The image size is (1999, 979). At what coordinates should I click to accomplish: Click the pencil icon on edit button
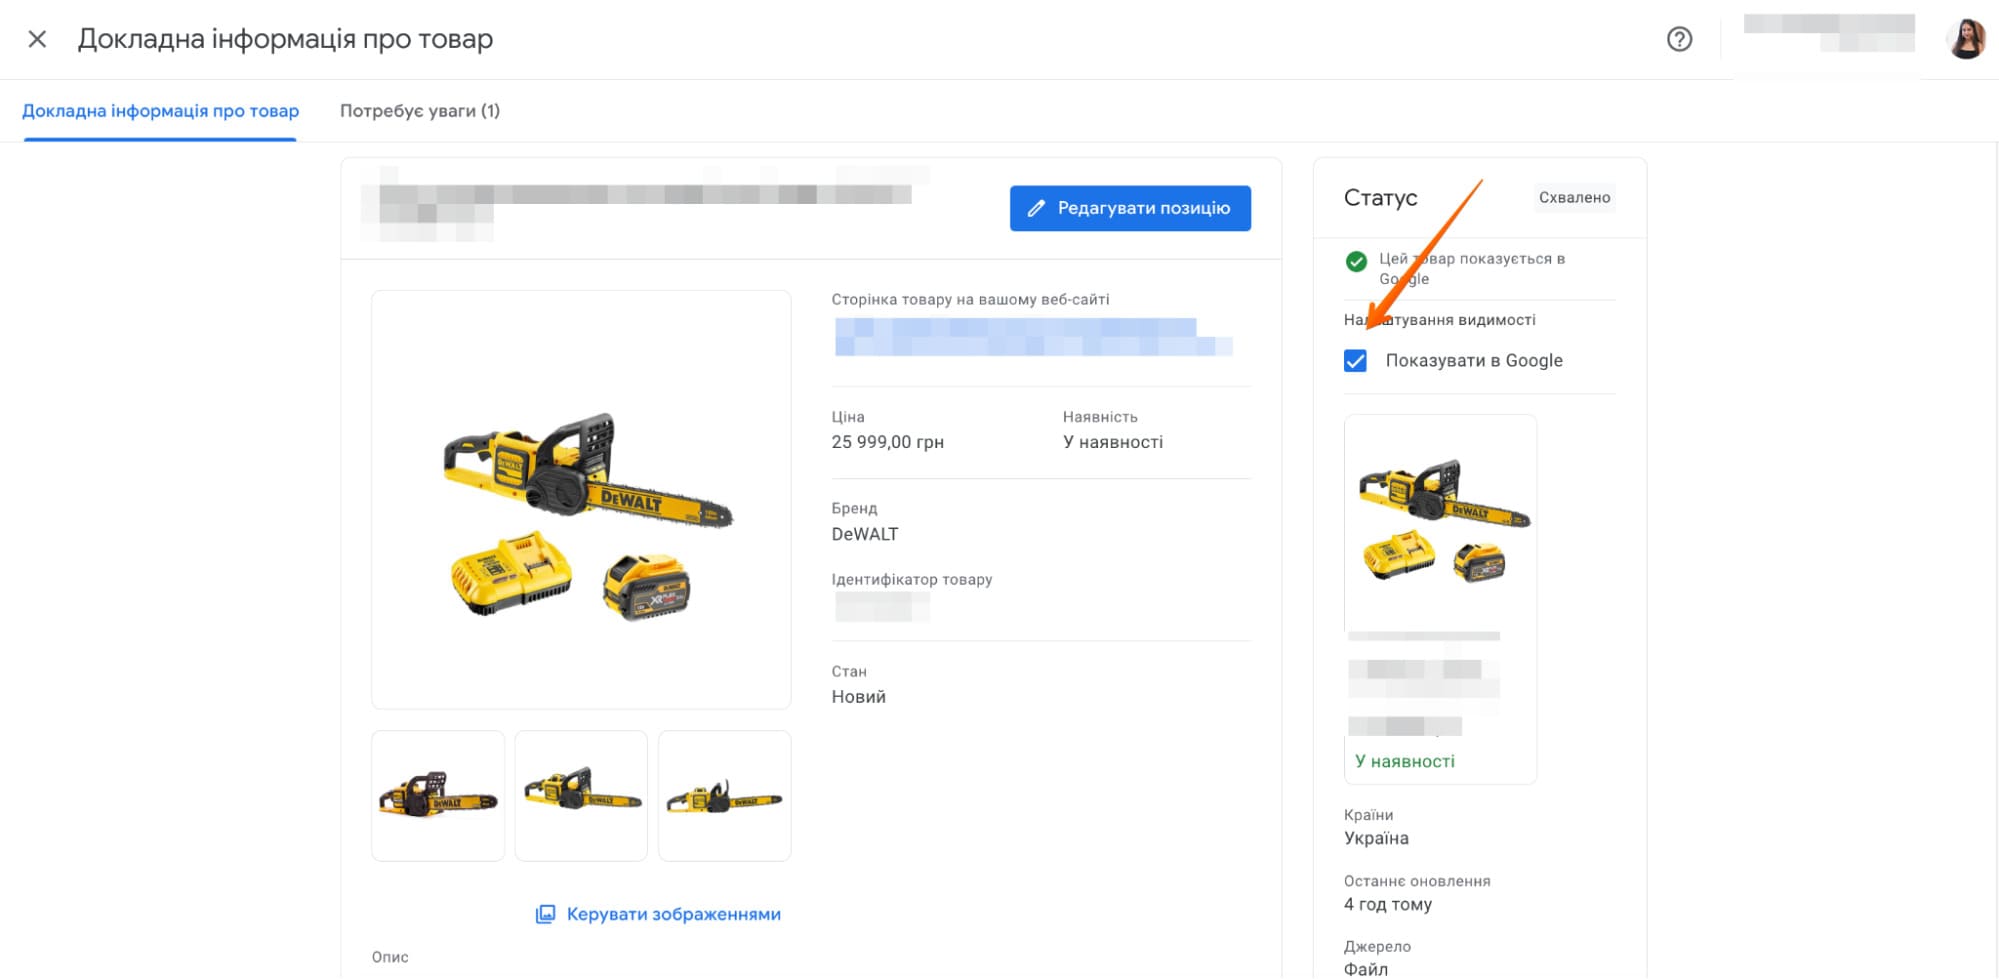1037,208
